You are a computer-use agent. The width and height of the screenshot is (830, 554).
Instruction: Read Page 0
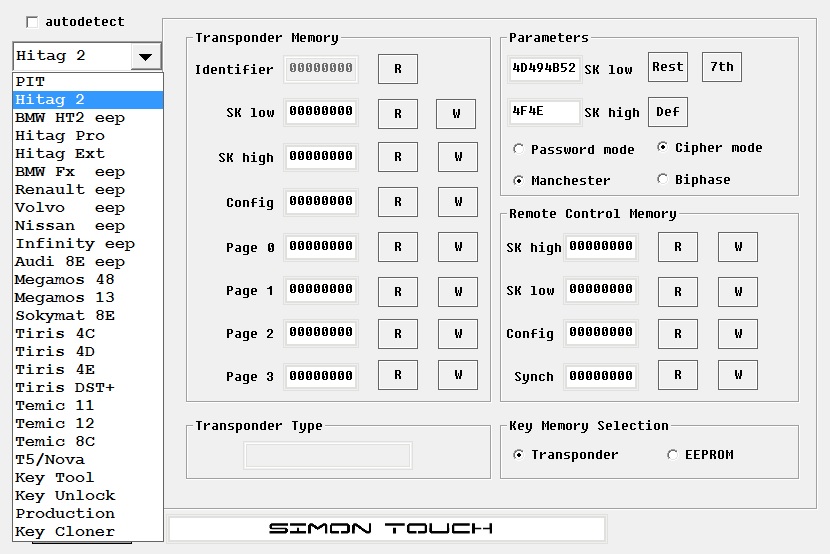tap(398, 247)
